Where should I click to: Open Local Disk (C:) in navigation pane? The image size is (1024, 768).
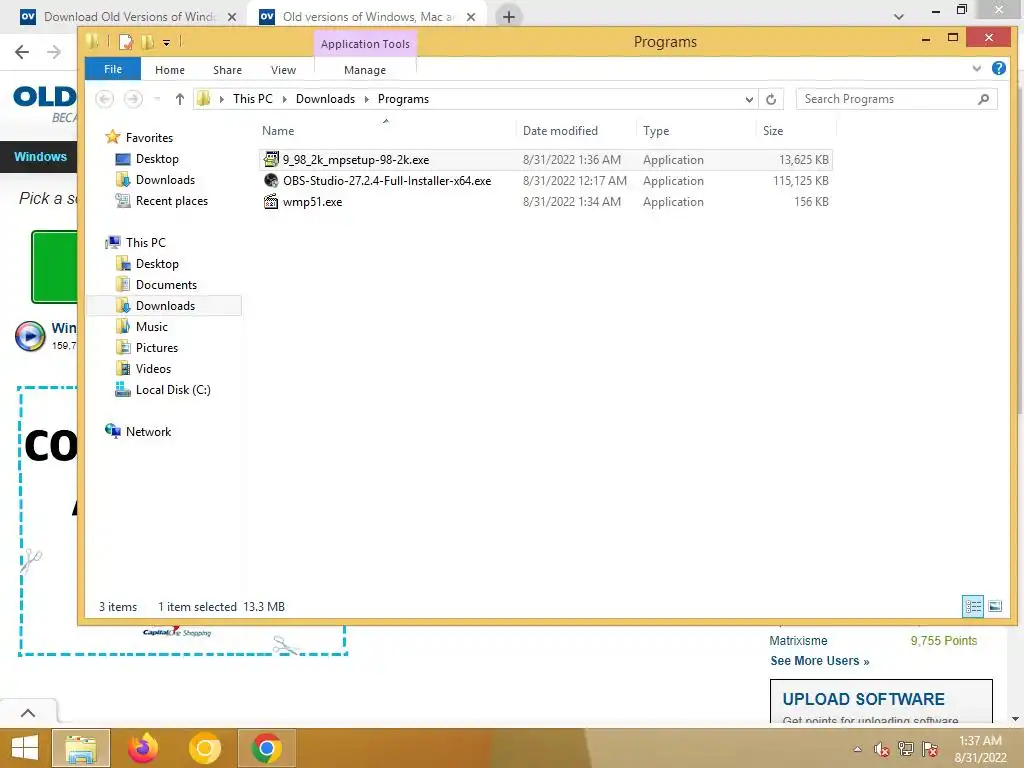(x=173, y=390)
